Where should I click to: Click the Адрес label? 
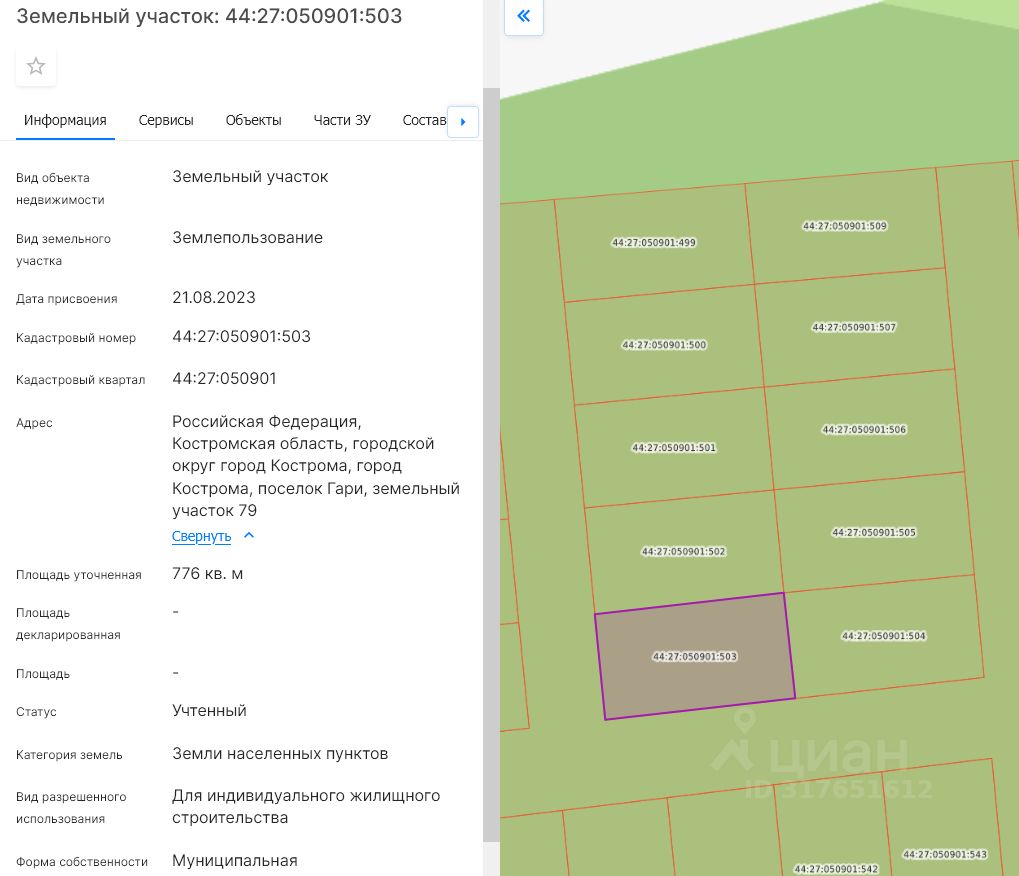click(34, 422)
